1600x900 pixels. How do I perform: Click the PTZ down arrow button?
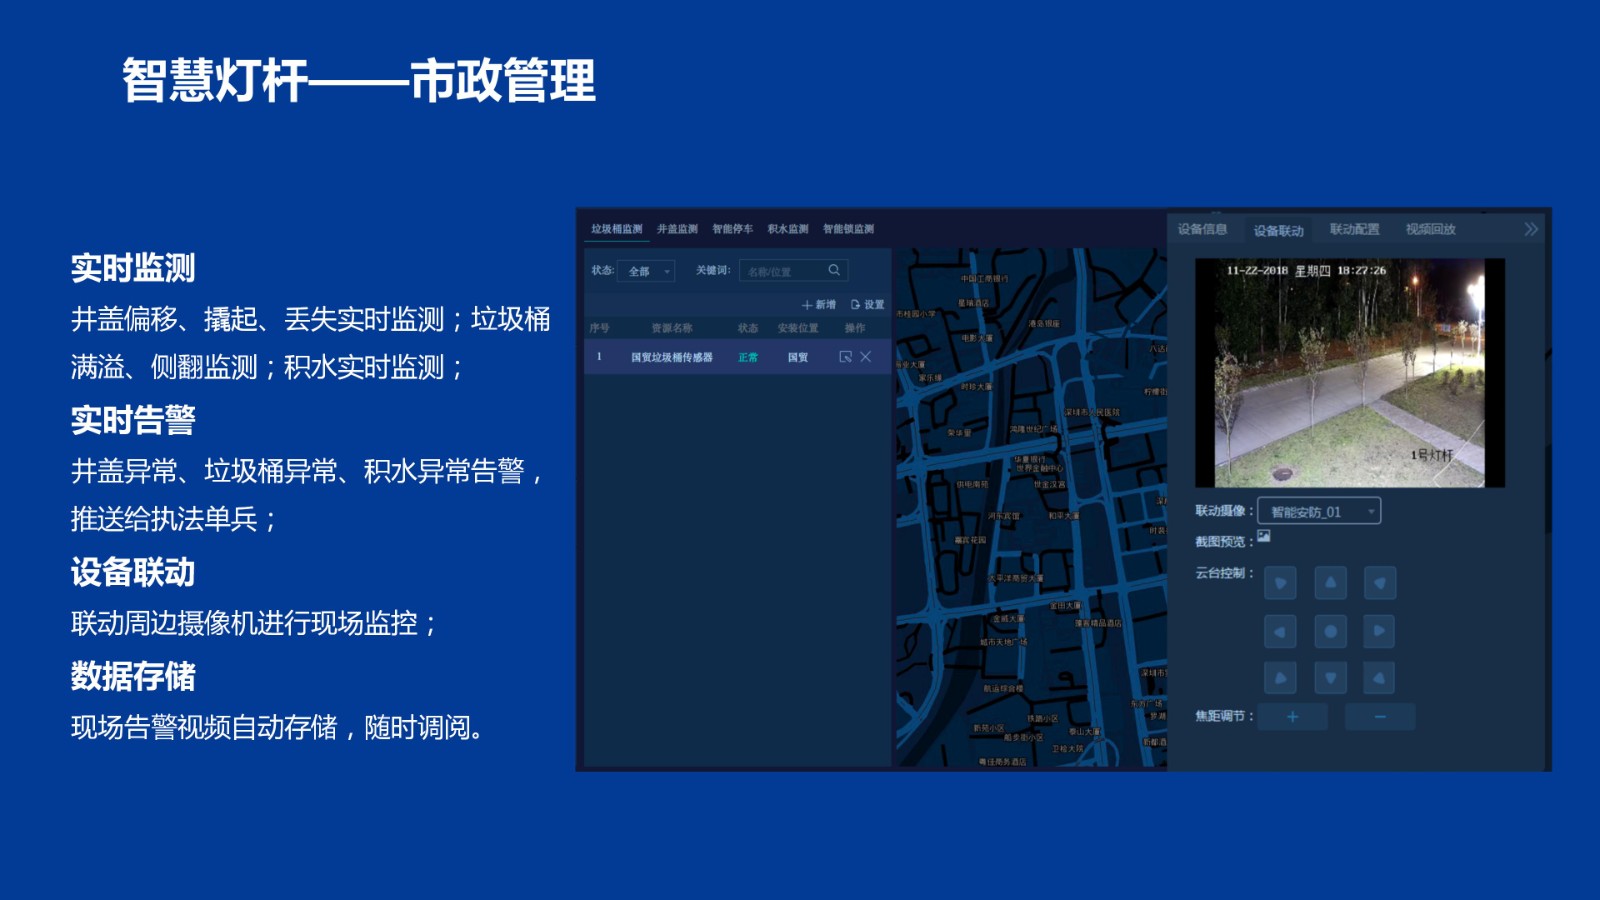[x=1329, y=678]
